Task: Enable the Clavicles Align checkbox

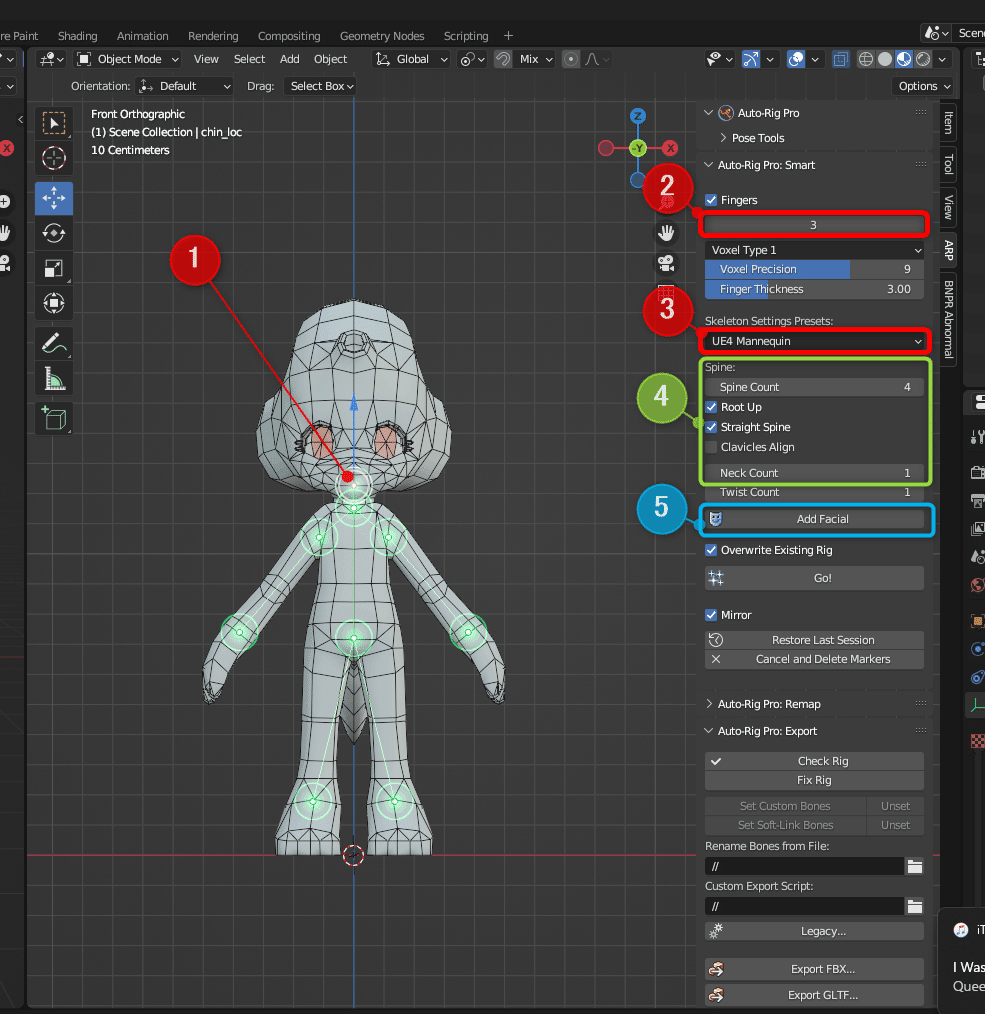Action: [711, 447]
